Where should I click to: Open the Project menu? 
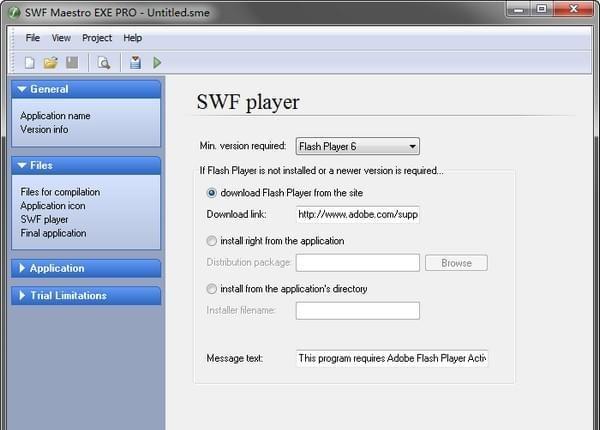tap(97, 38)
